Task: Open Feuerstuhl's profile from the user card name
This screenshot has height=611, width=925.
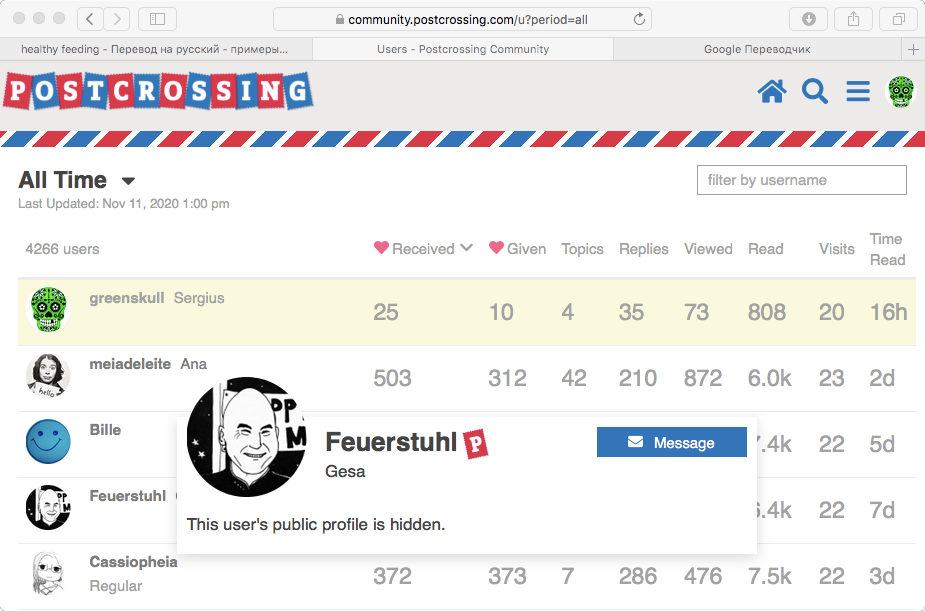Action: pyautogui.click(x=391, y=442)
